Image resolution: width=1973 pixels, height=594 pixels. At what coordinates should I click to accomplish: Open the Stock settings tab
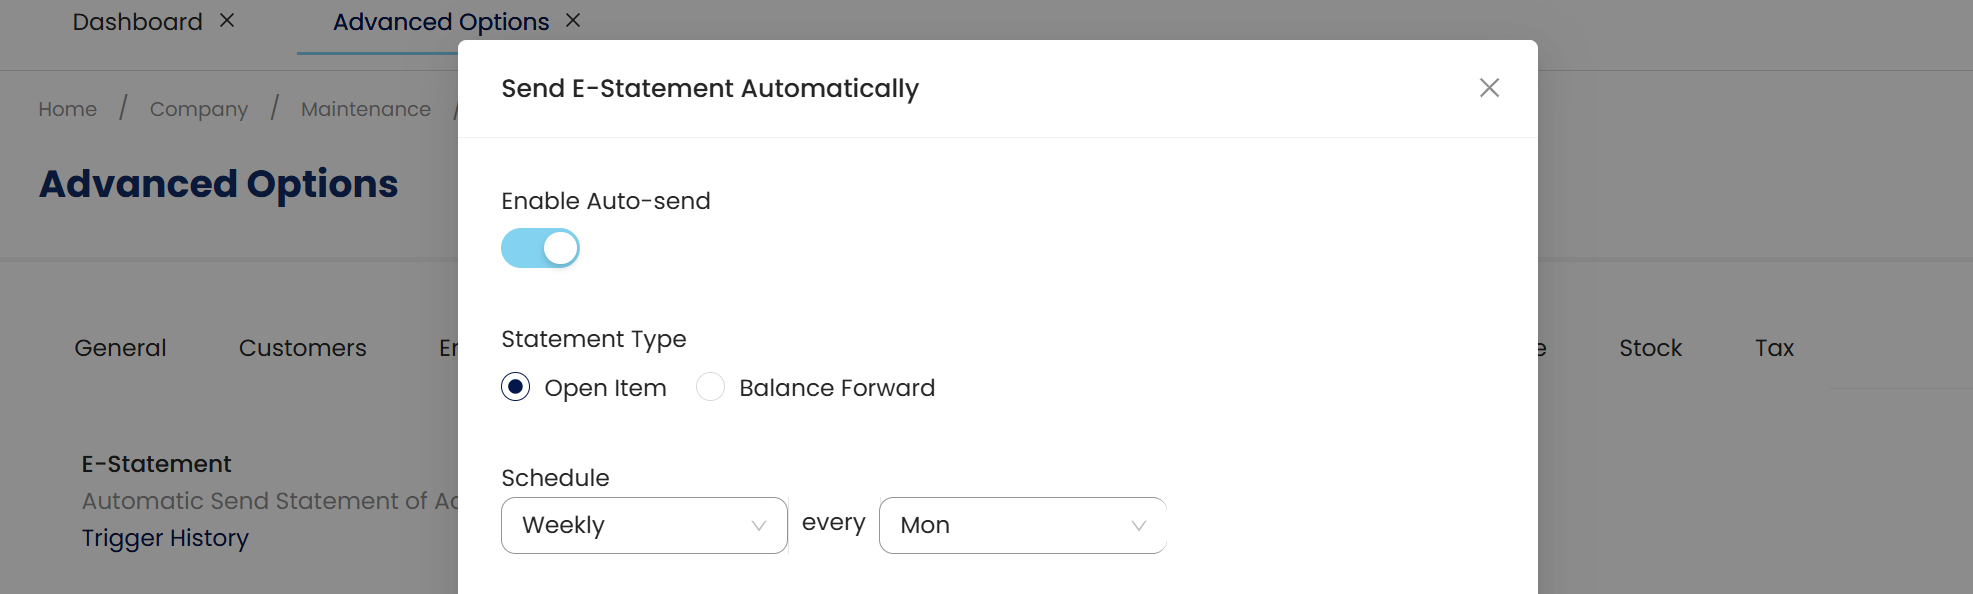1650,348
